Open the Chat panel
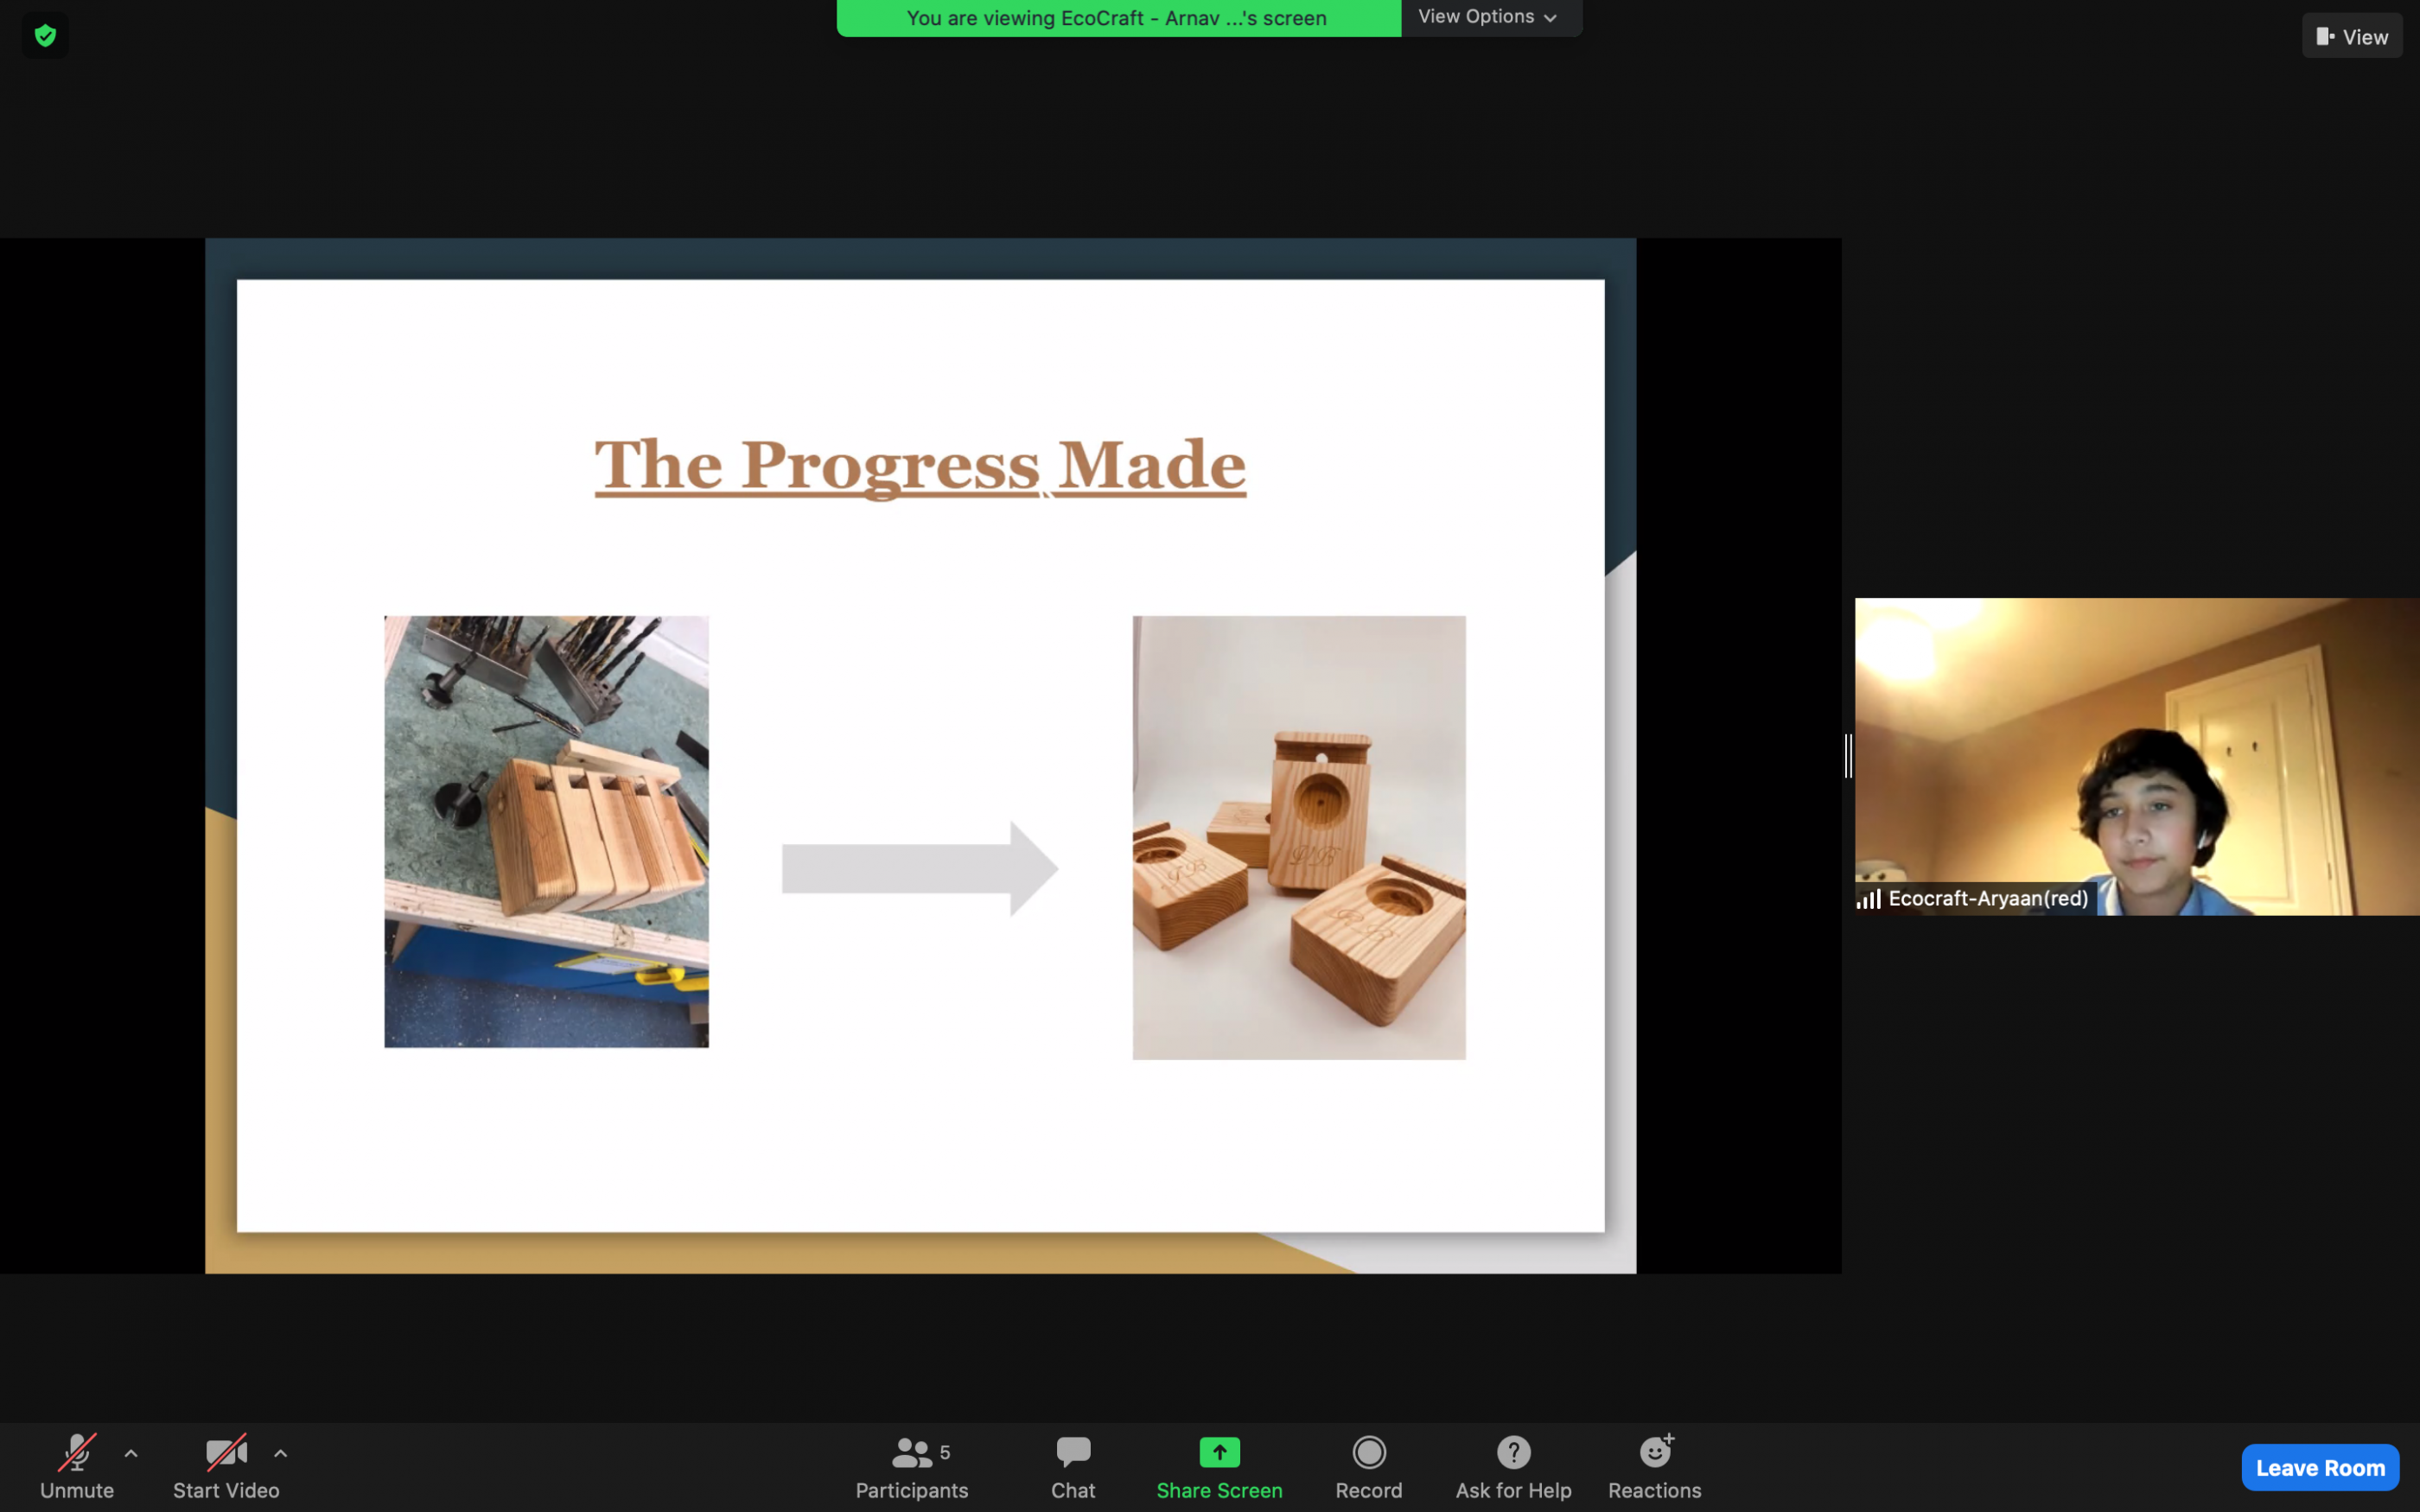Viewport: 2420px width, 1512px height. 1073,1466
